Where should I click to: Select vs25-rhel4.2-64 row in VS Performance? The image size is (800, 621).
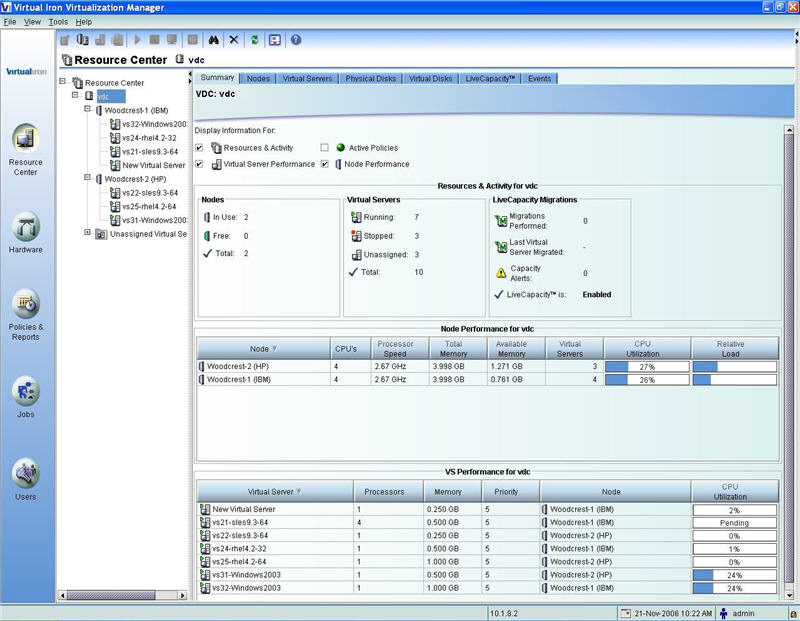coord(487,562)
